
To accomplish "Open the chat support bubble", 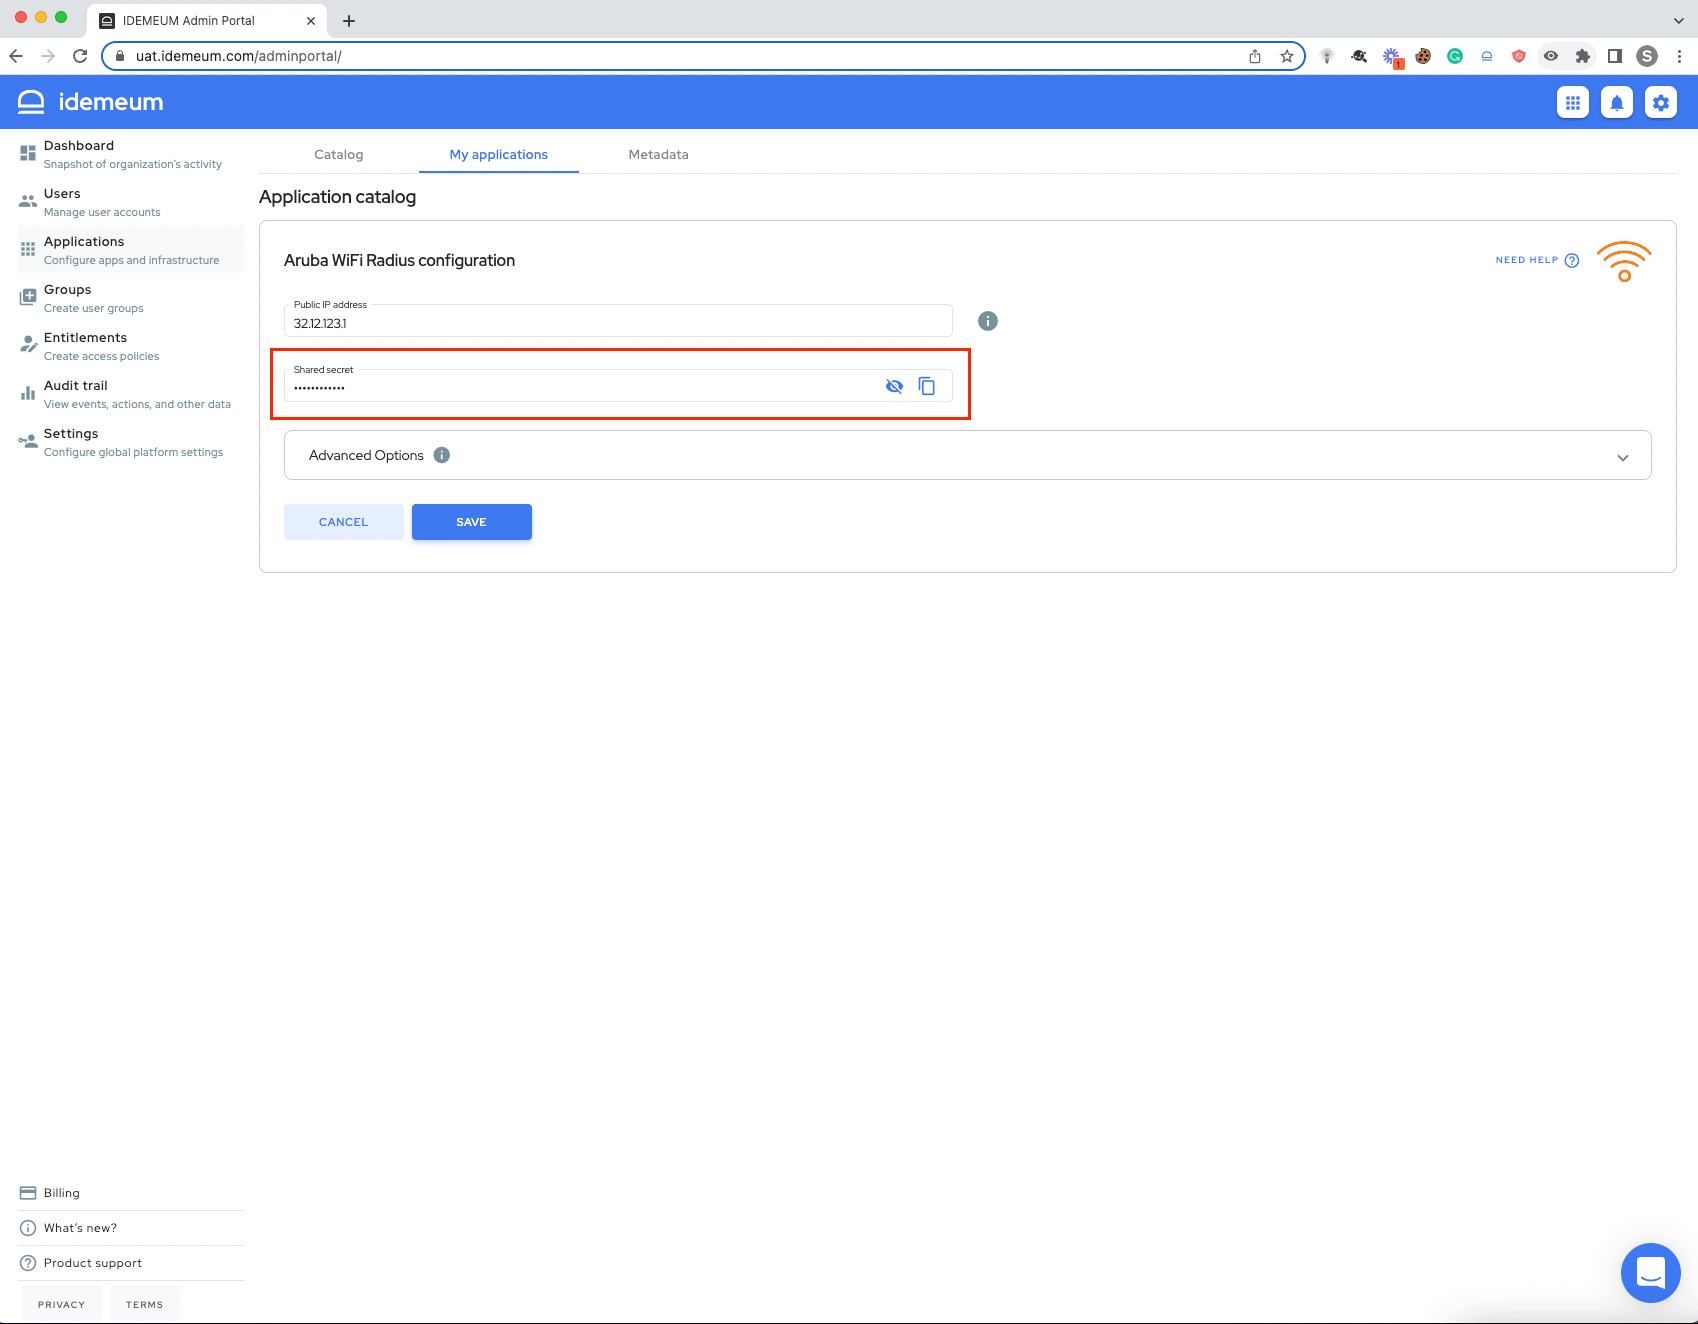I will [1651, 1273].
